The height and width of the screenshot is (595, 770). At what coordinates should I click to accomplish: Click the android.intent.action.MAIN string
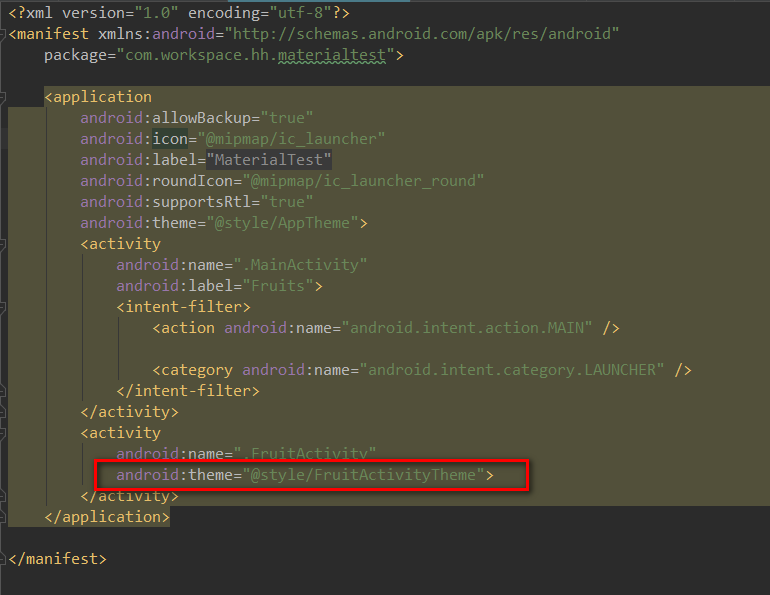467,328
